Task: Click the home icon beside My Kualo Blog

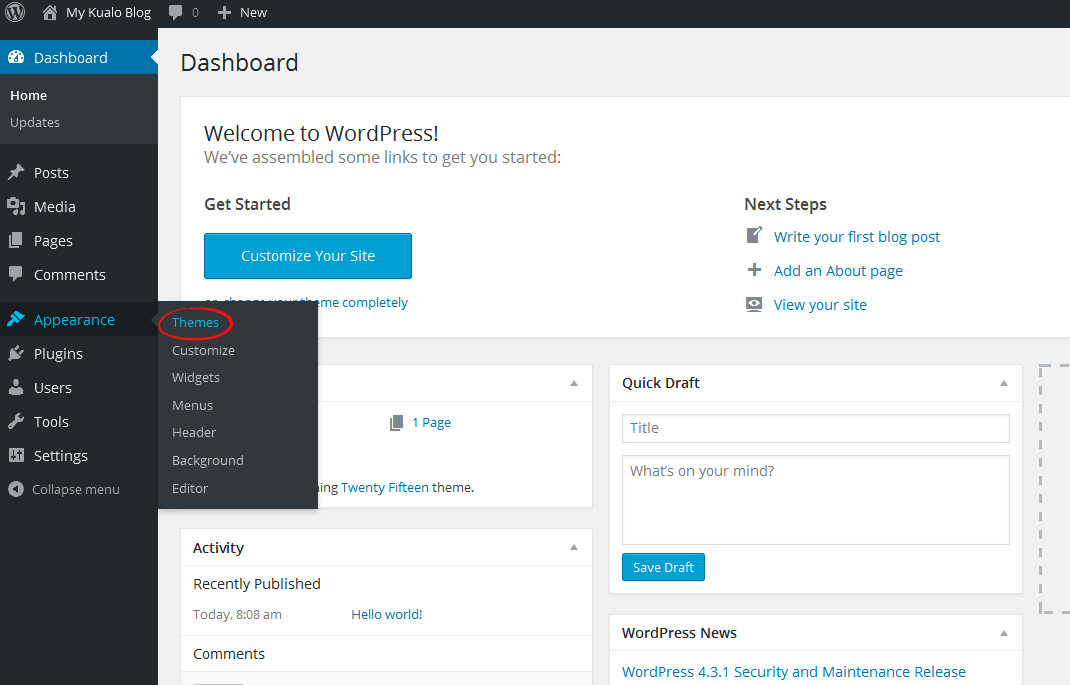Action: (50, 12)
